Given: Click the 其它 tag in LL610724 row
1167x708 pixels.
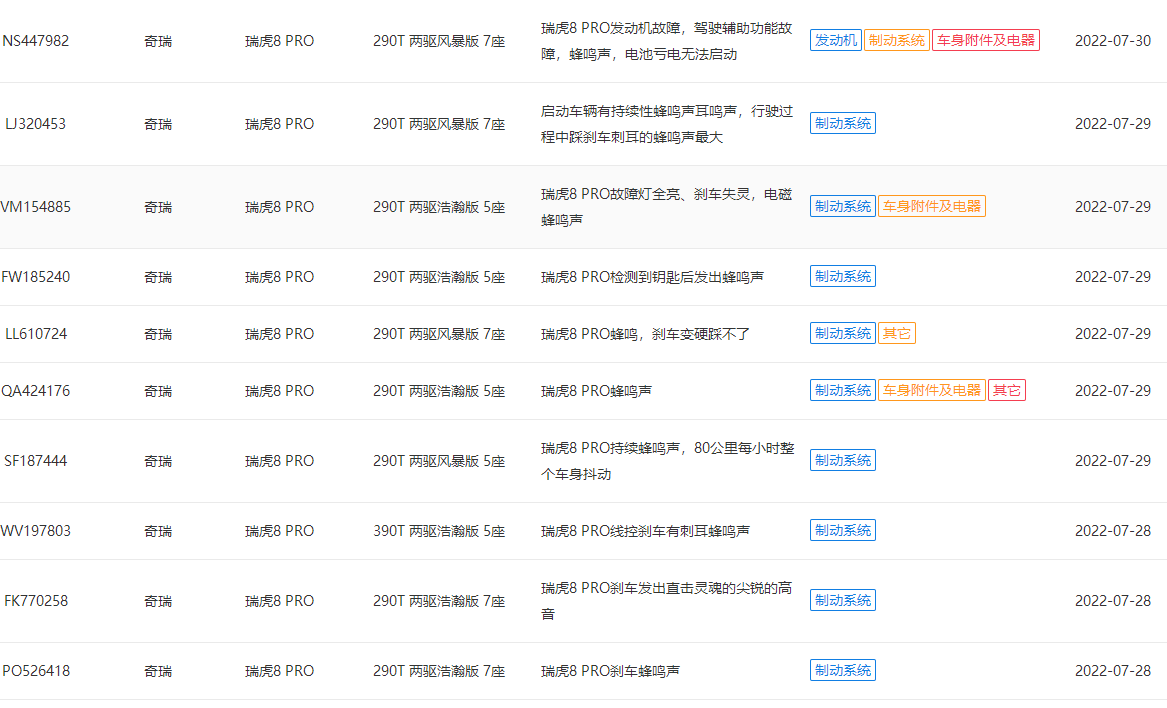Looking at the screenshot, I should tap(896, 334).
